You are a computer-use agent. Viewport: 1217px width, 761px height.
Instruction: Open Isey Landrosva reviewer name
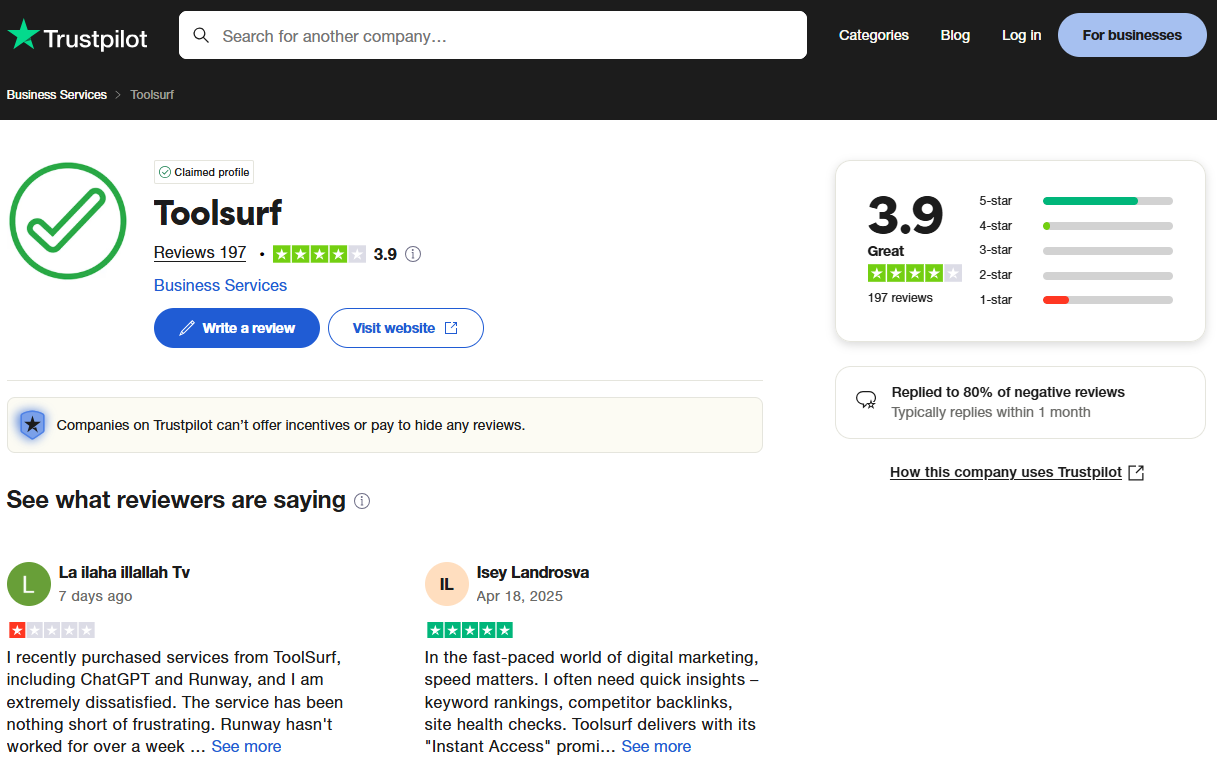[533, 573]
